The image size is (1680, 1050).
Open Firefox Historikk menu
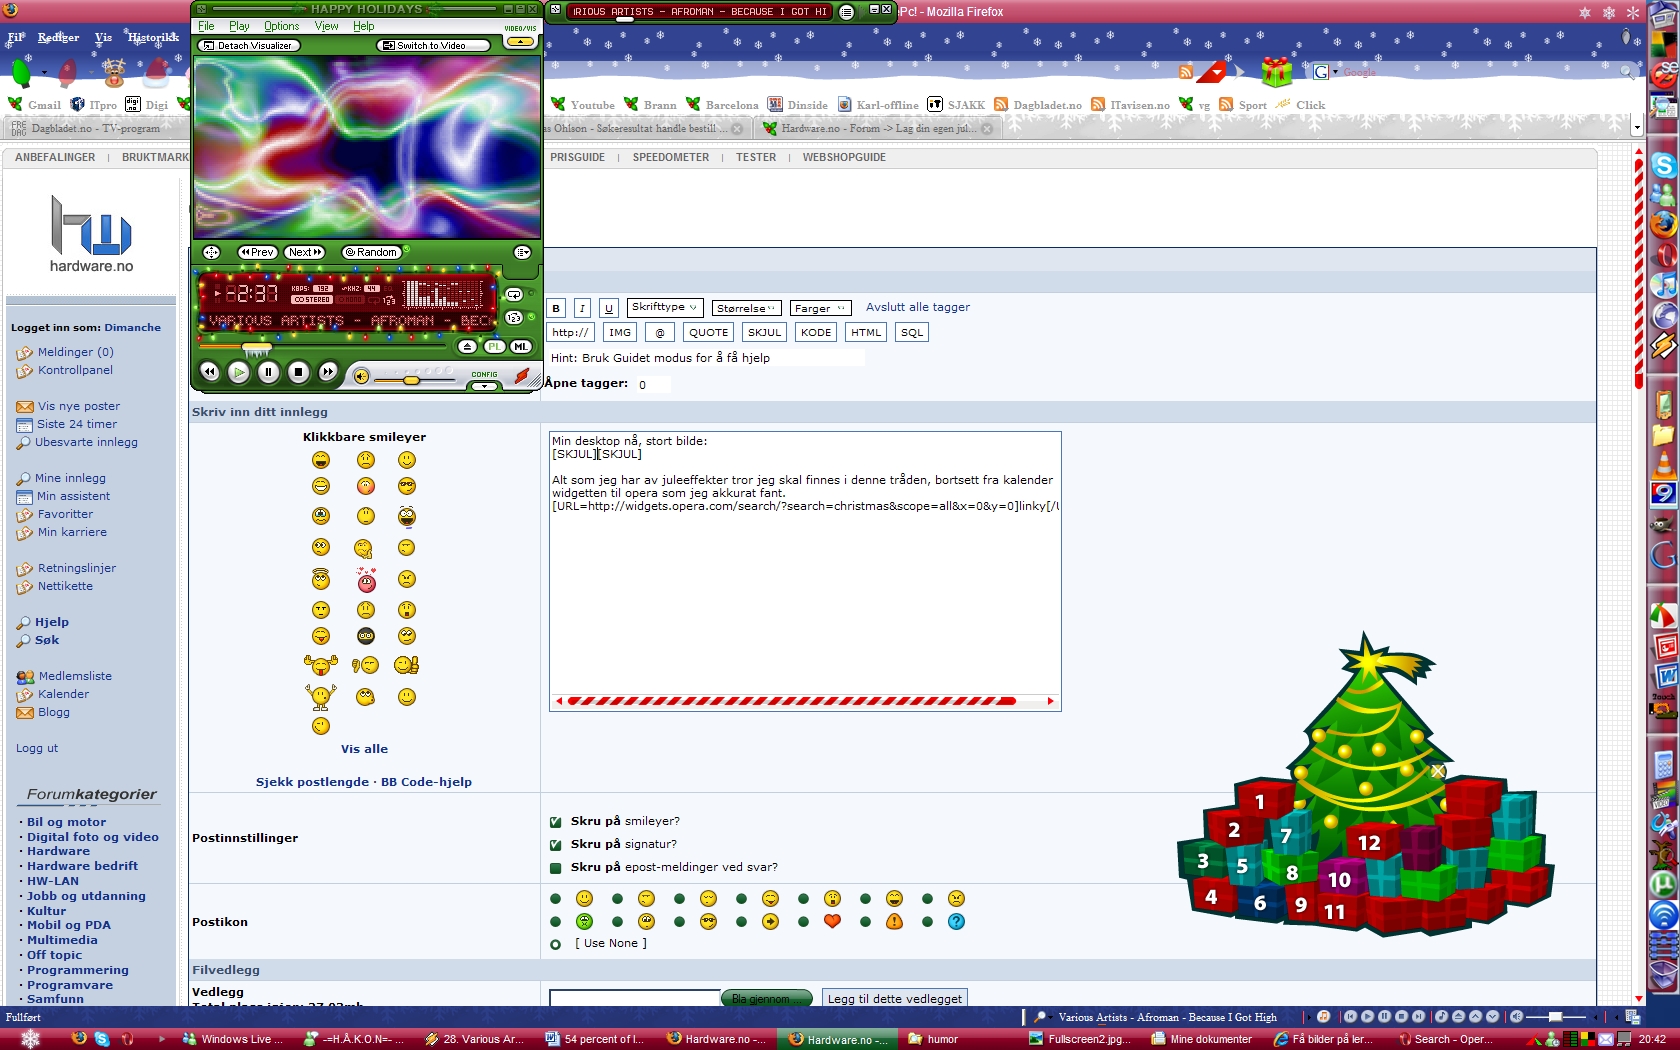153,37
